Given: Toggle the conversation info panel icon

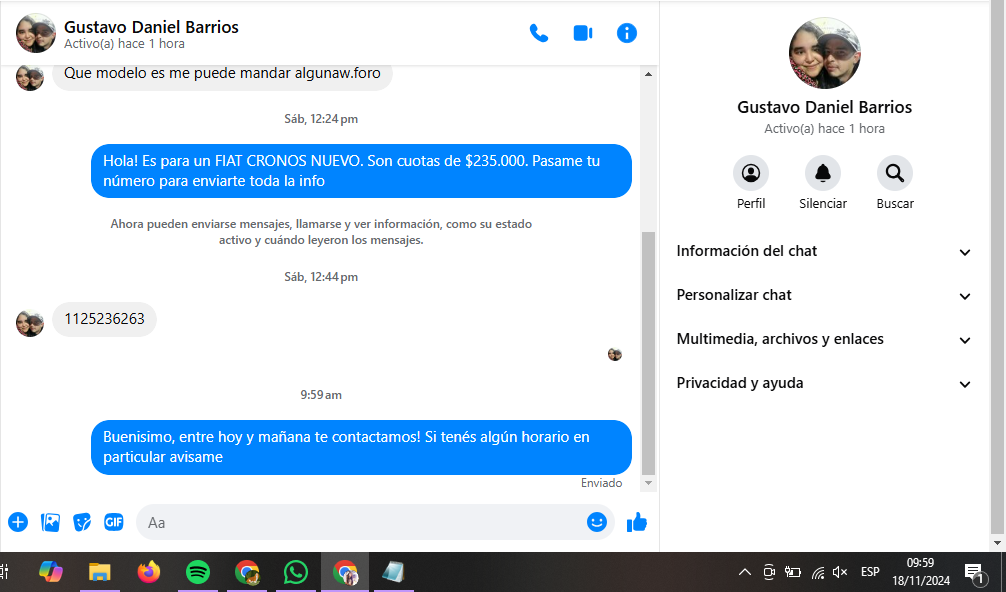Looking at the screenshot, I should pos(627,33).
